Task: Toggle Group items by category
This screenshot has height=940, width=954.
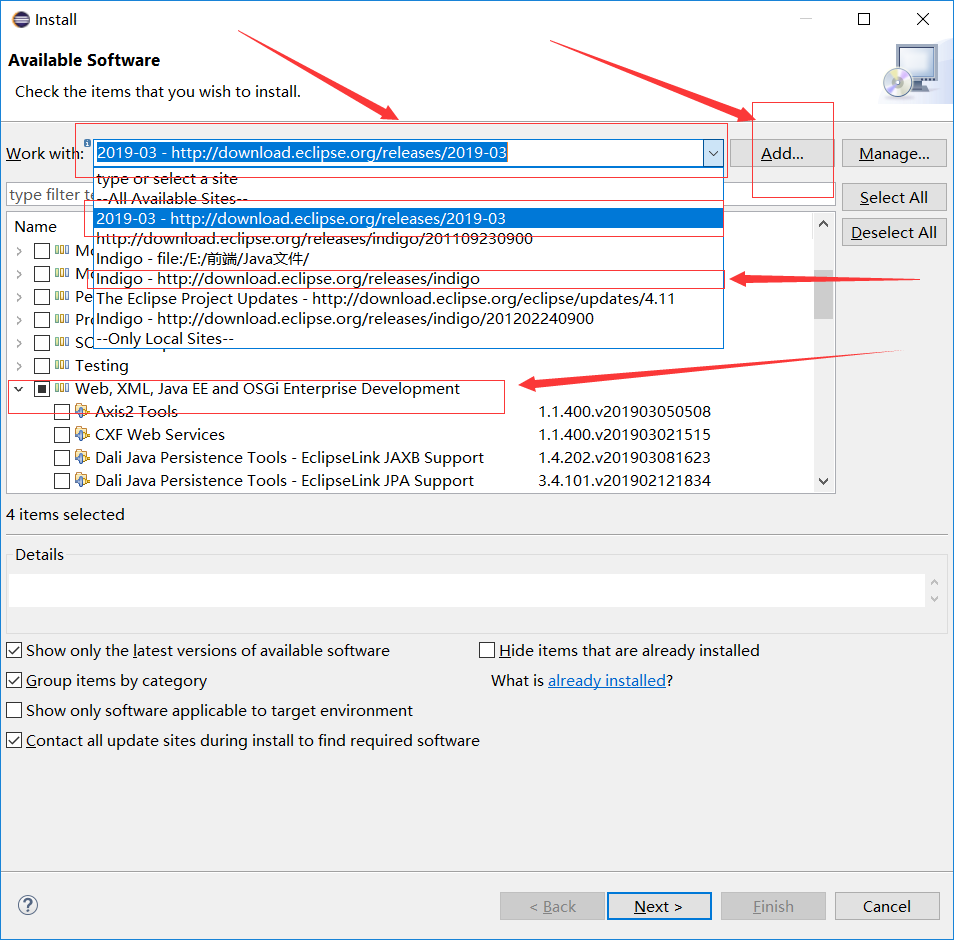Action: pyautogui.click(x=14, y=680)
